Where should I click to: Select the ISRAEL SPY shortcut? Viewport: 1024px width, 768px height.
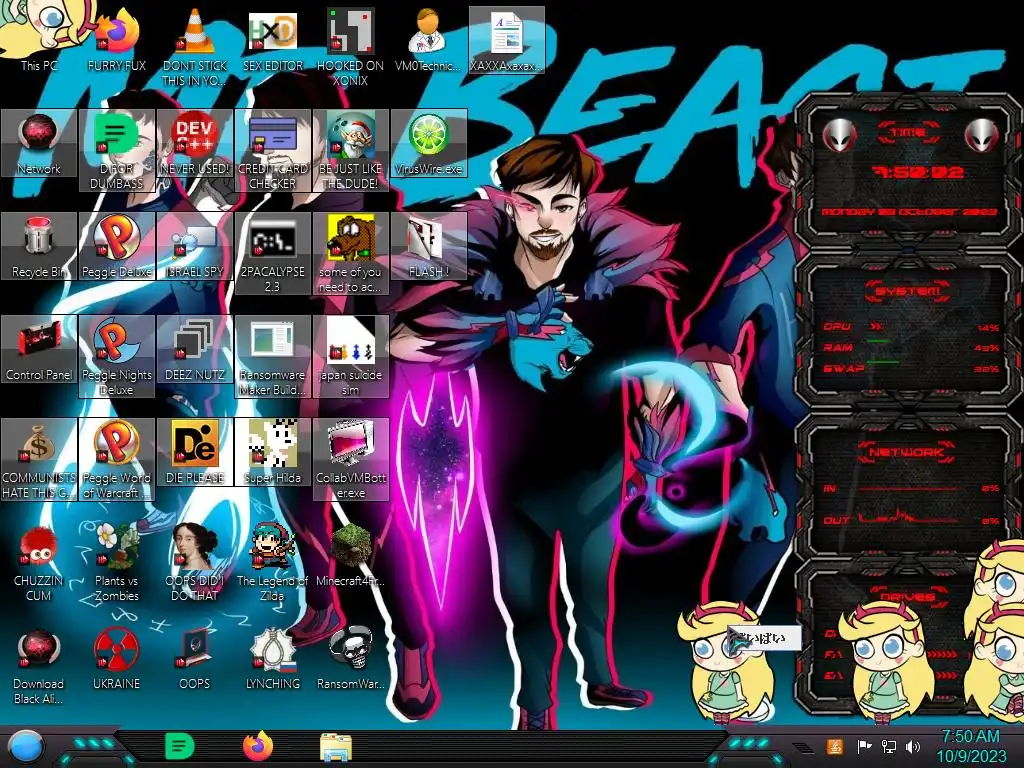click(195, 246)
